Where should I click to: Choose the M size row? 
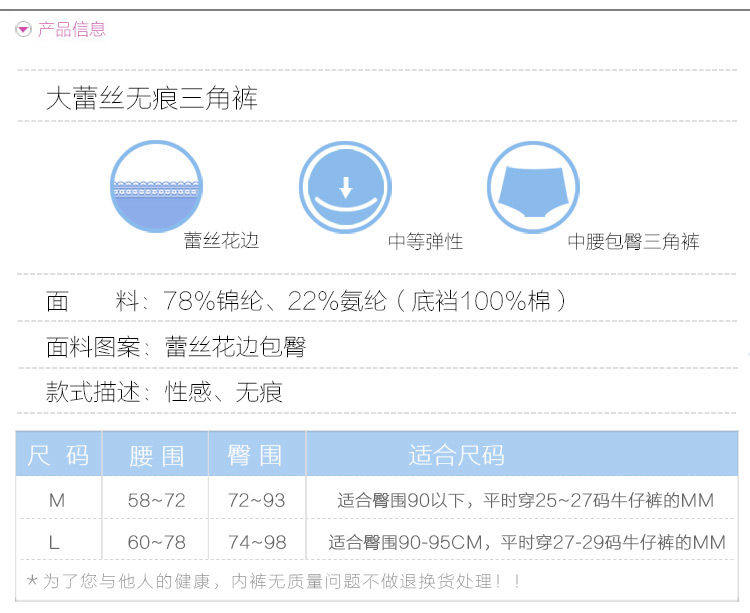coord(57,500)
